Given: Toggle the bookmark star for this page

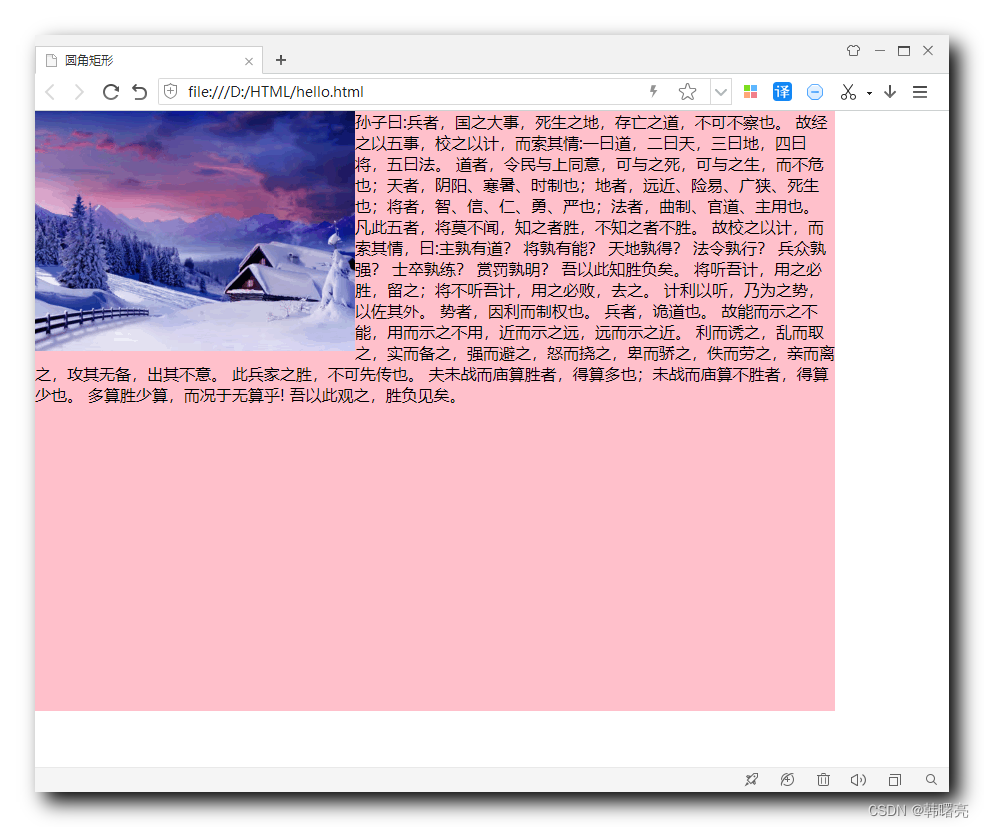Looking at the screenshot, I should [687, 91].
